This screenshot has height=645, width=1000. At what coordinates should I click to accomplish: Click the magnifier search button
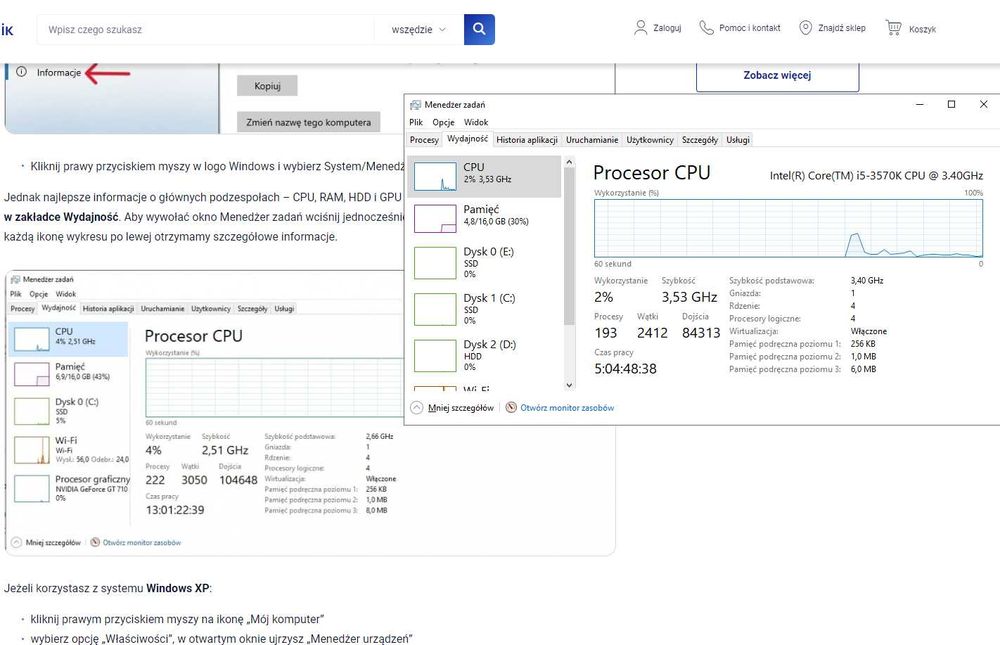pos(479,29)
